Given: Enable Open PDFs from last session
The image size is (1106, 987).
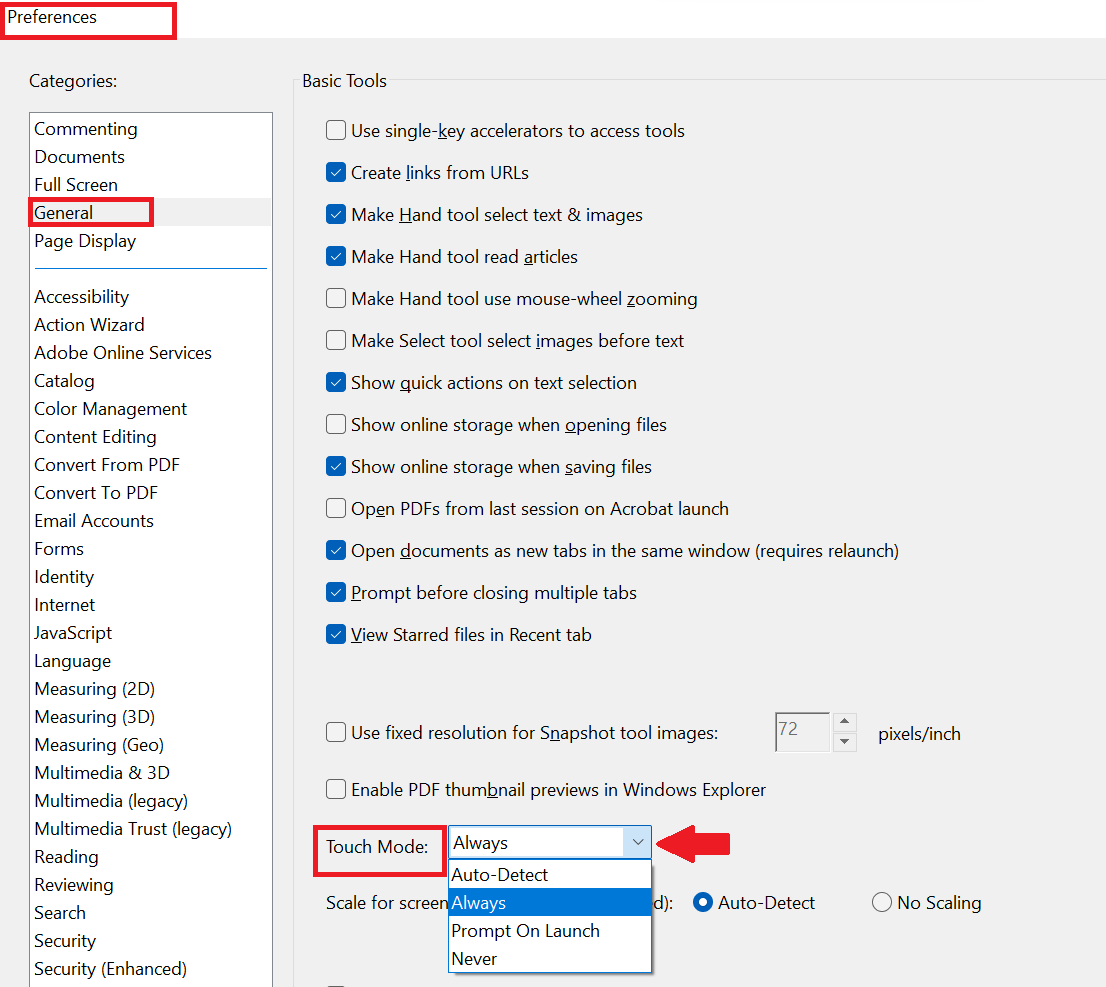Looking at the screenshot, I should [336, 508].
